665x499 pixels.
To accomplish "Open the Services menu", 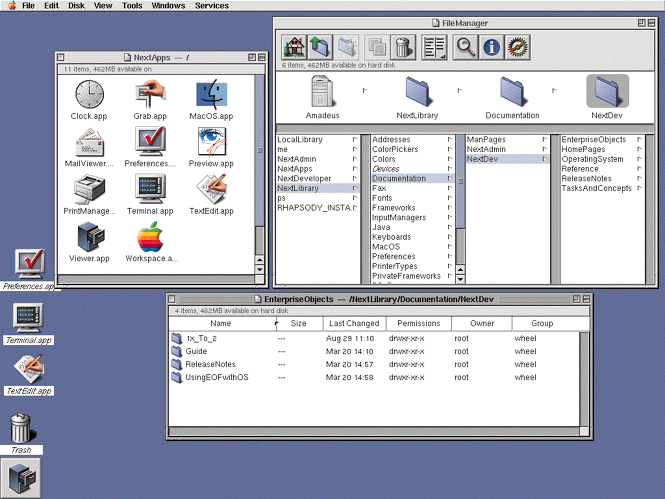I will [x=212, y=6].
